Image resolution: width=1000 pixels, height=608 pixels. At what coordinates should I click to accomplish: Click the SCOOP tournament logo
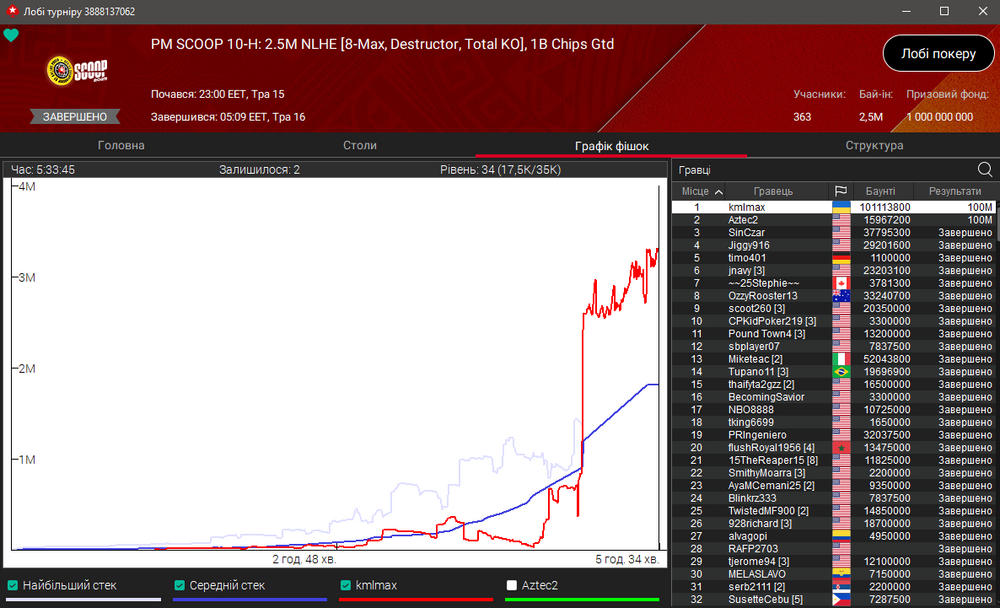(x=77, y=71)
